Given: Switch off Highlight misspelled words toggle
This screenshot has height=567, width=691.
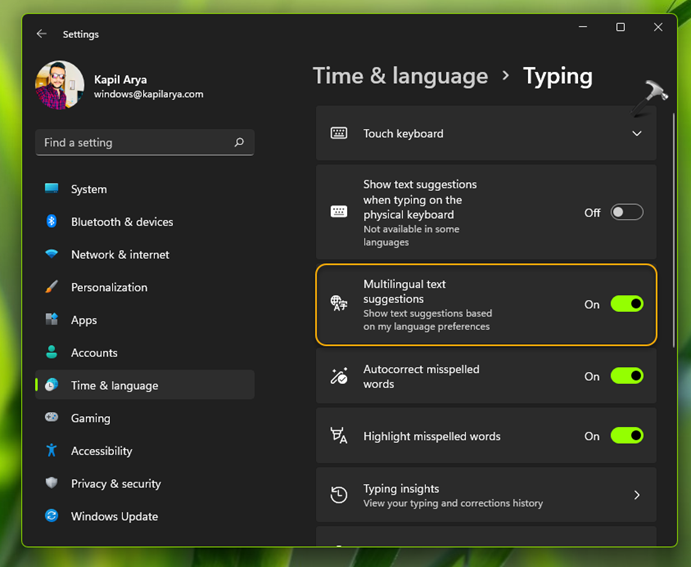Looking at the screenshot, I should (627, 436).
